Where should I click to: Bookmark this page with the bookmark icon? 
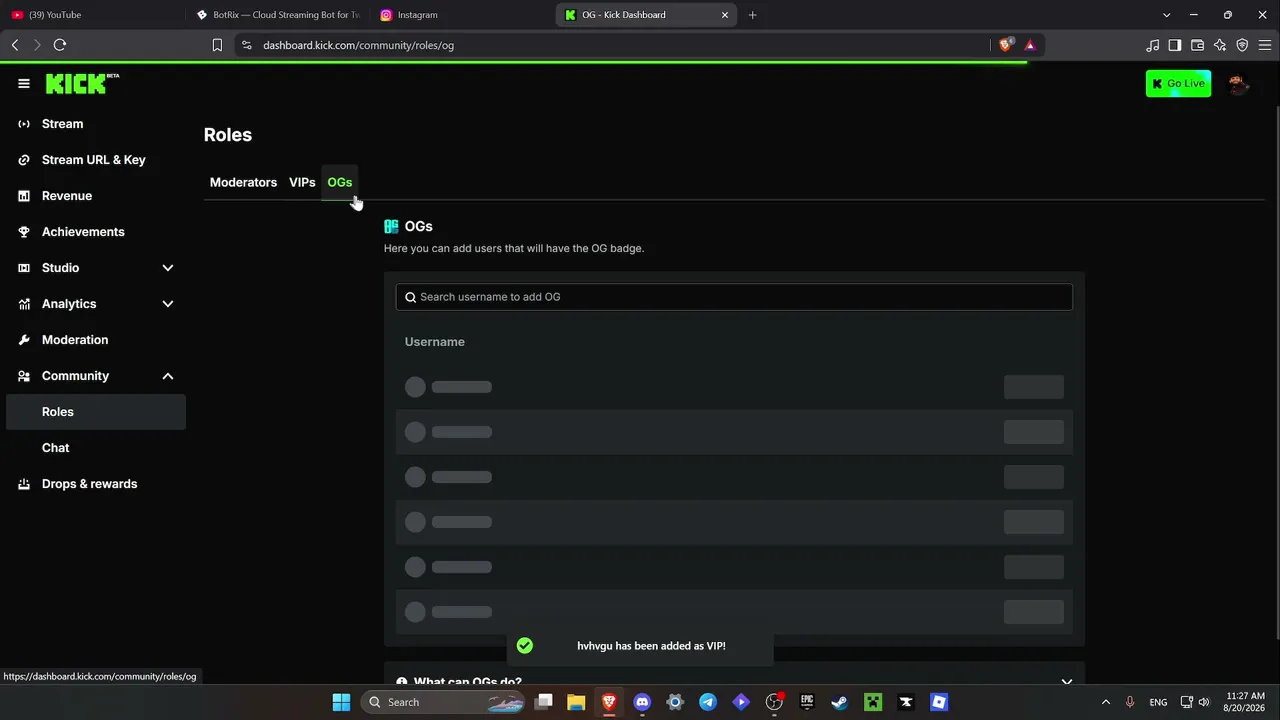pyautogui.click(x=217, y=45)
